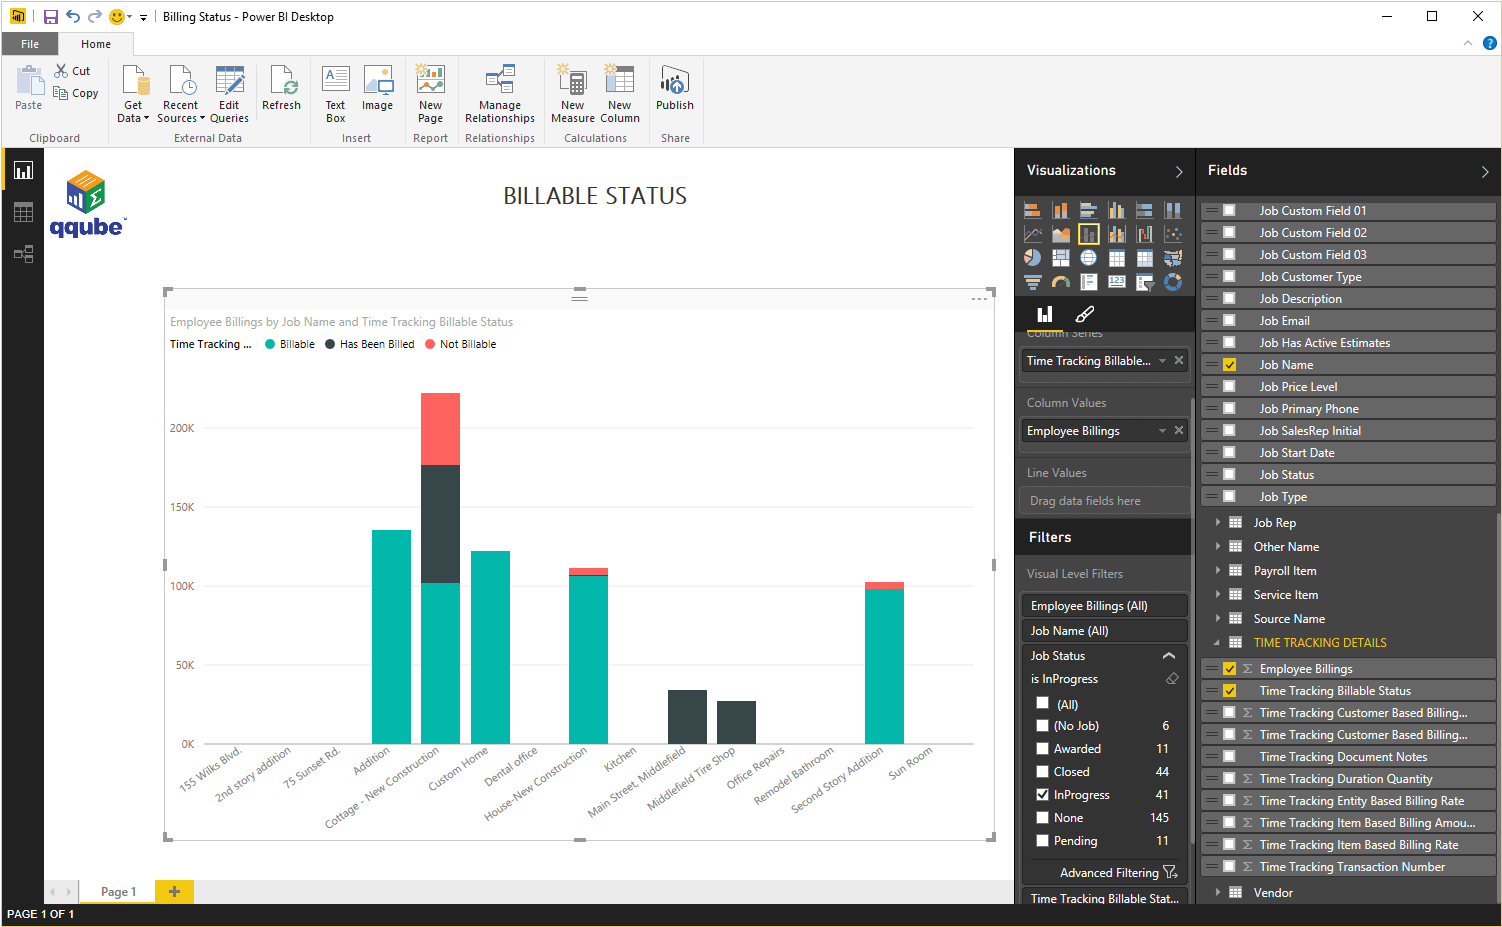Uncheck the InProgress job status filter
The width and height of the screenshot is (1502, 927).
(1042, 794)
